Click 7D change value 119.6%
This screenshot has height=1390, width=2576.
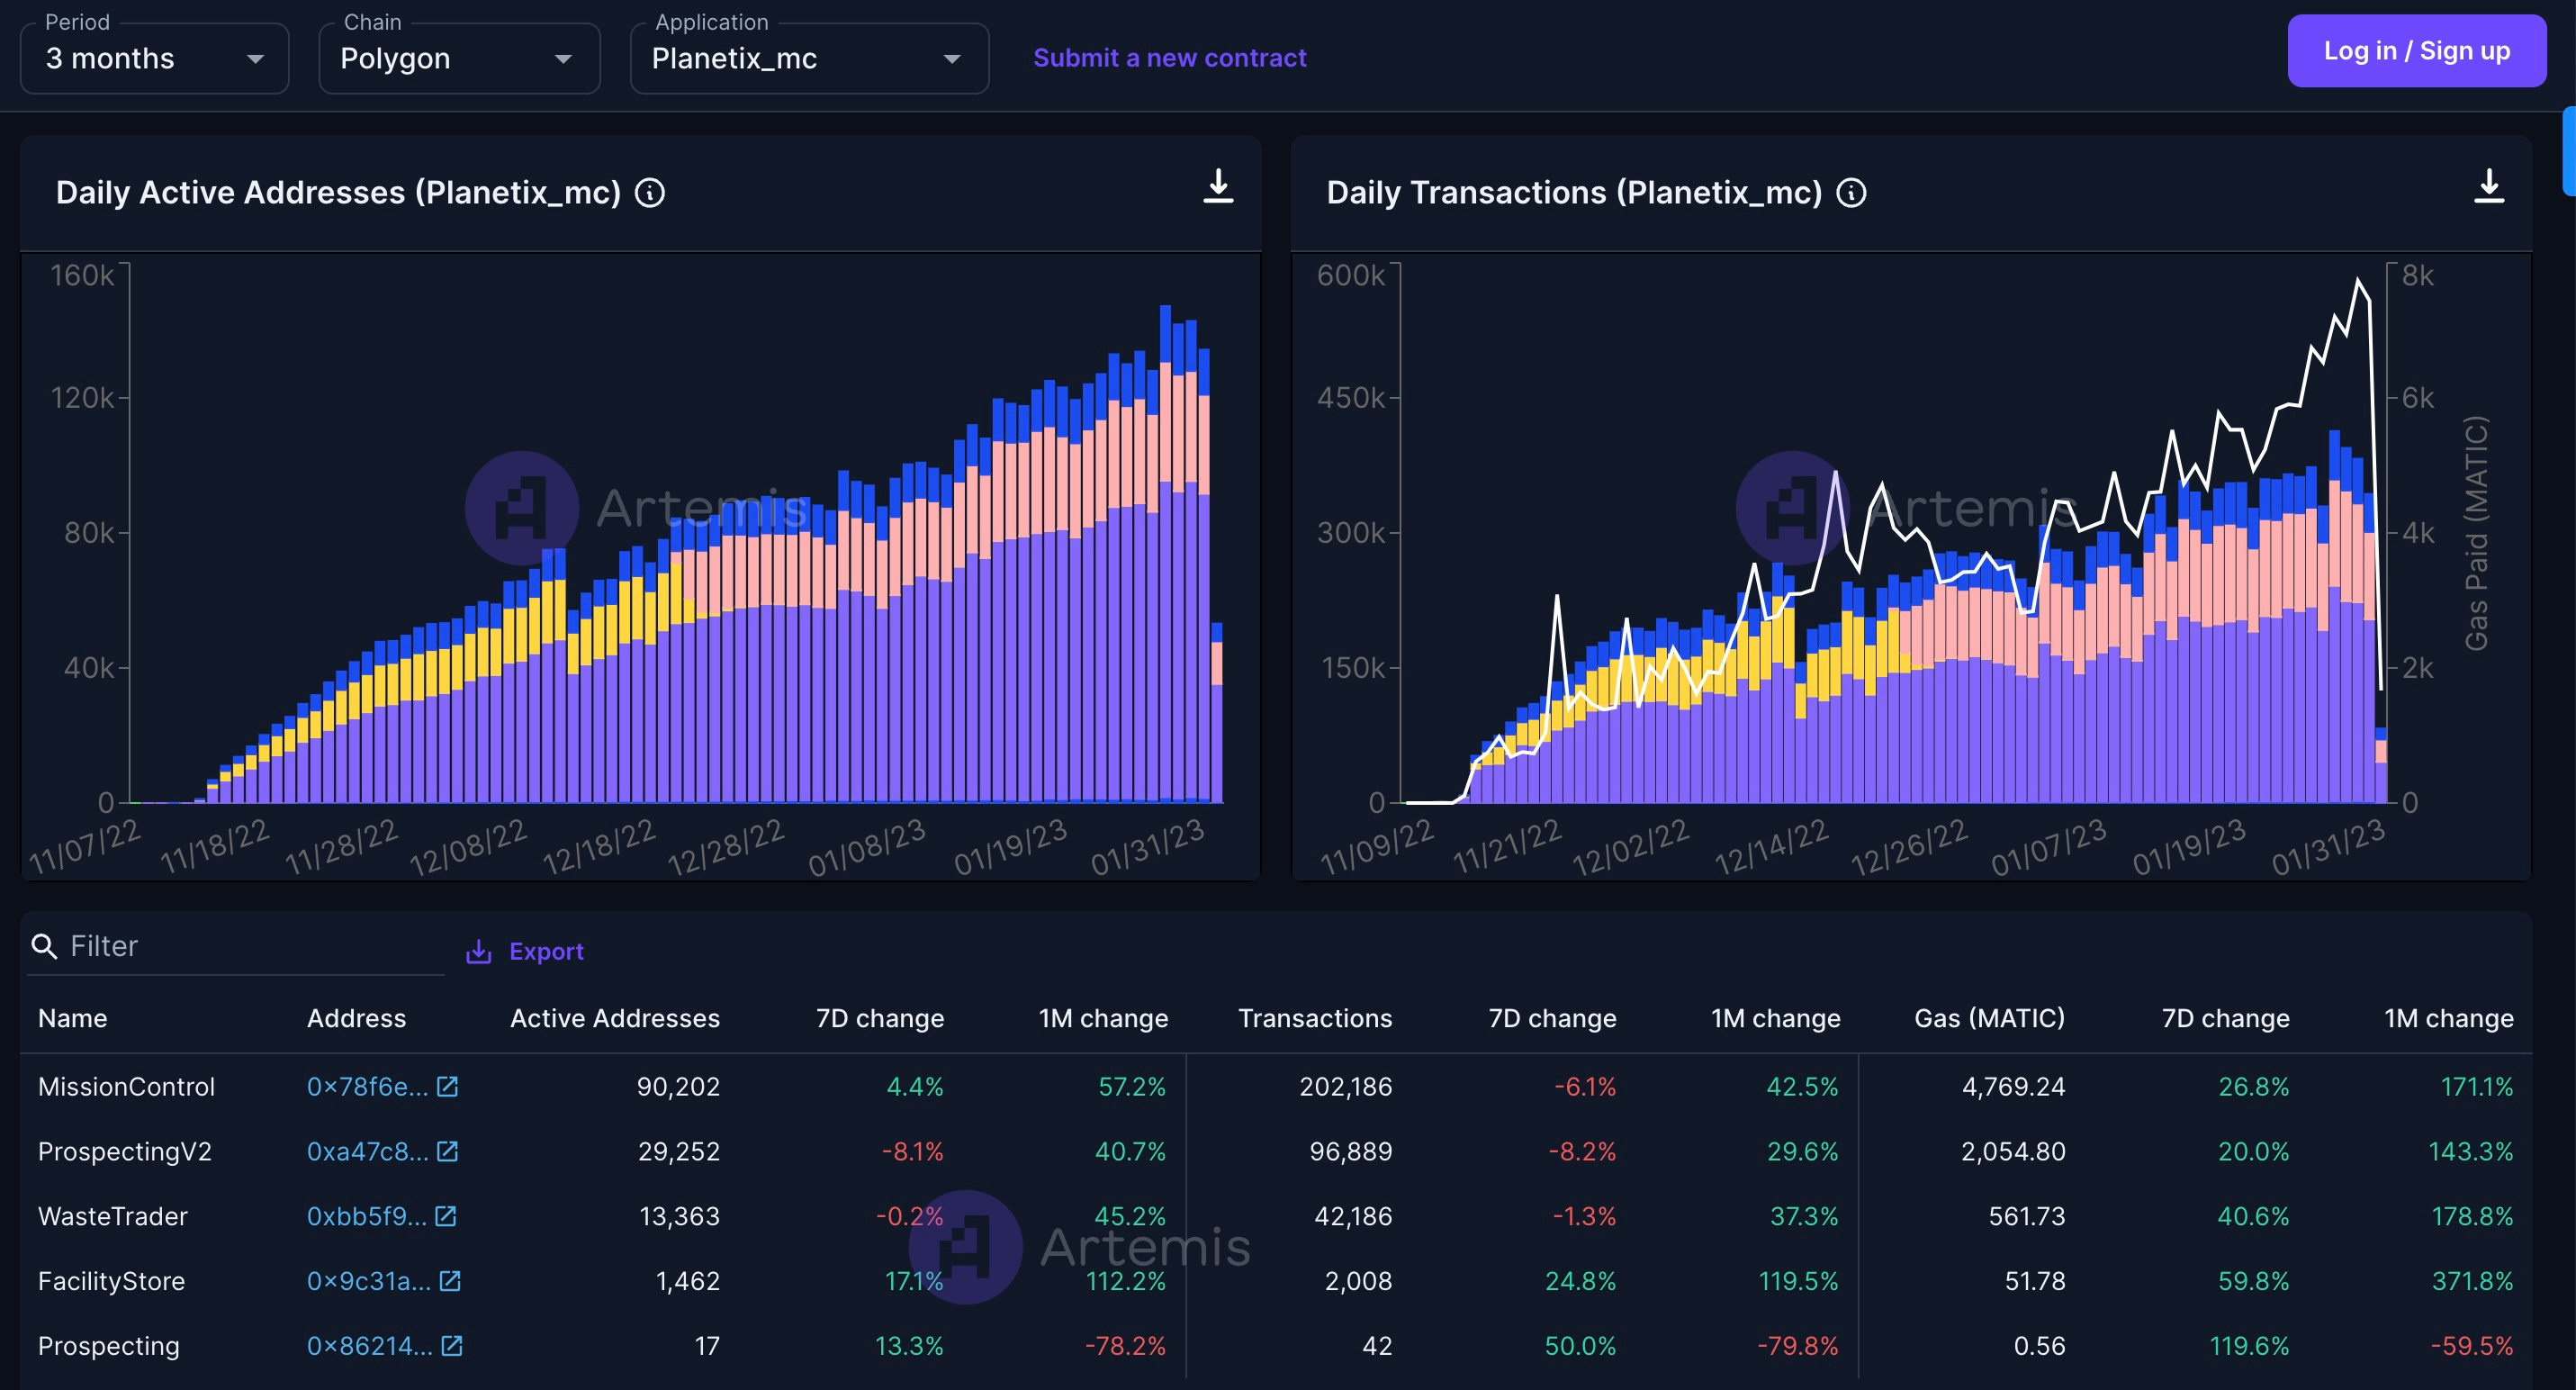tap(2249, 1346)
